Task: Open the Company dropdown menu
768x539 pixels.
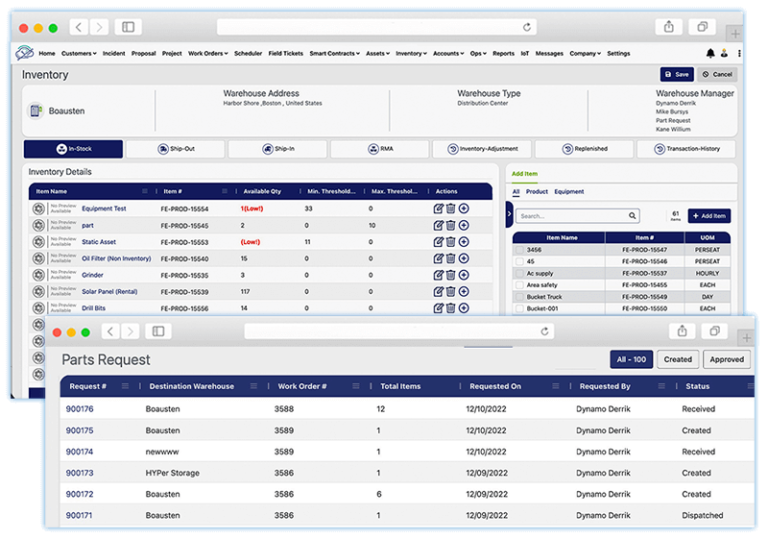Action: click(585, 53)
